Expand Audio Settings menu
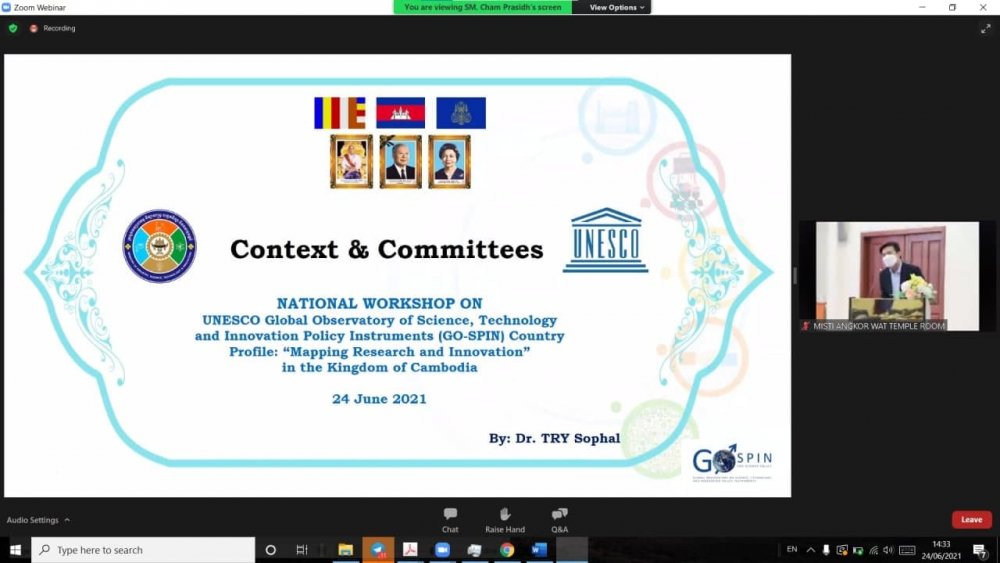The image size is (1000, 563). click(x=38, y=520)
